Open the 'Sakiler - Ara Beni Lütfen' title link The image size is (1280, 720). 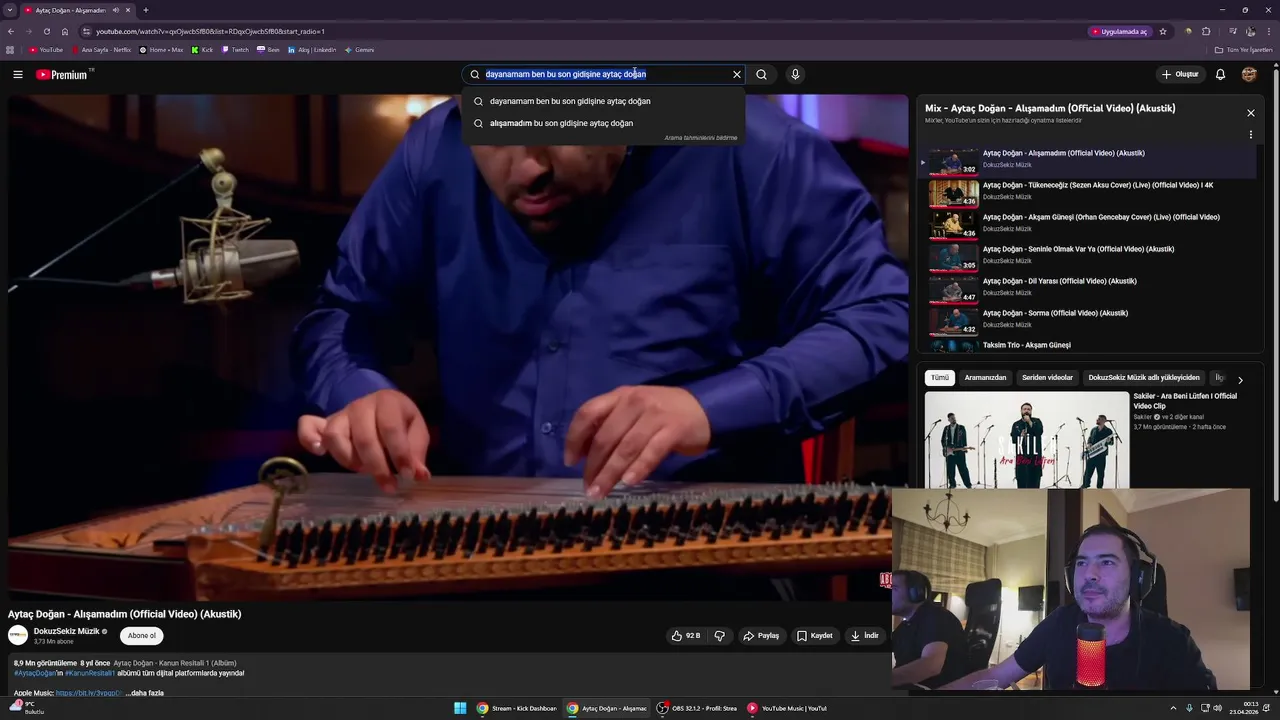click(1185, 400)
